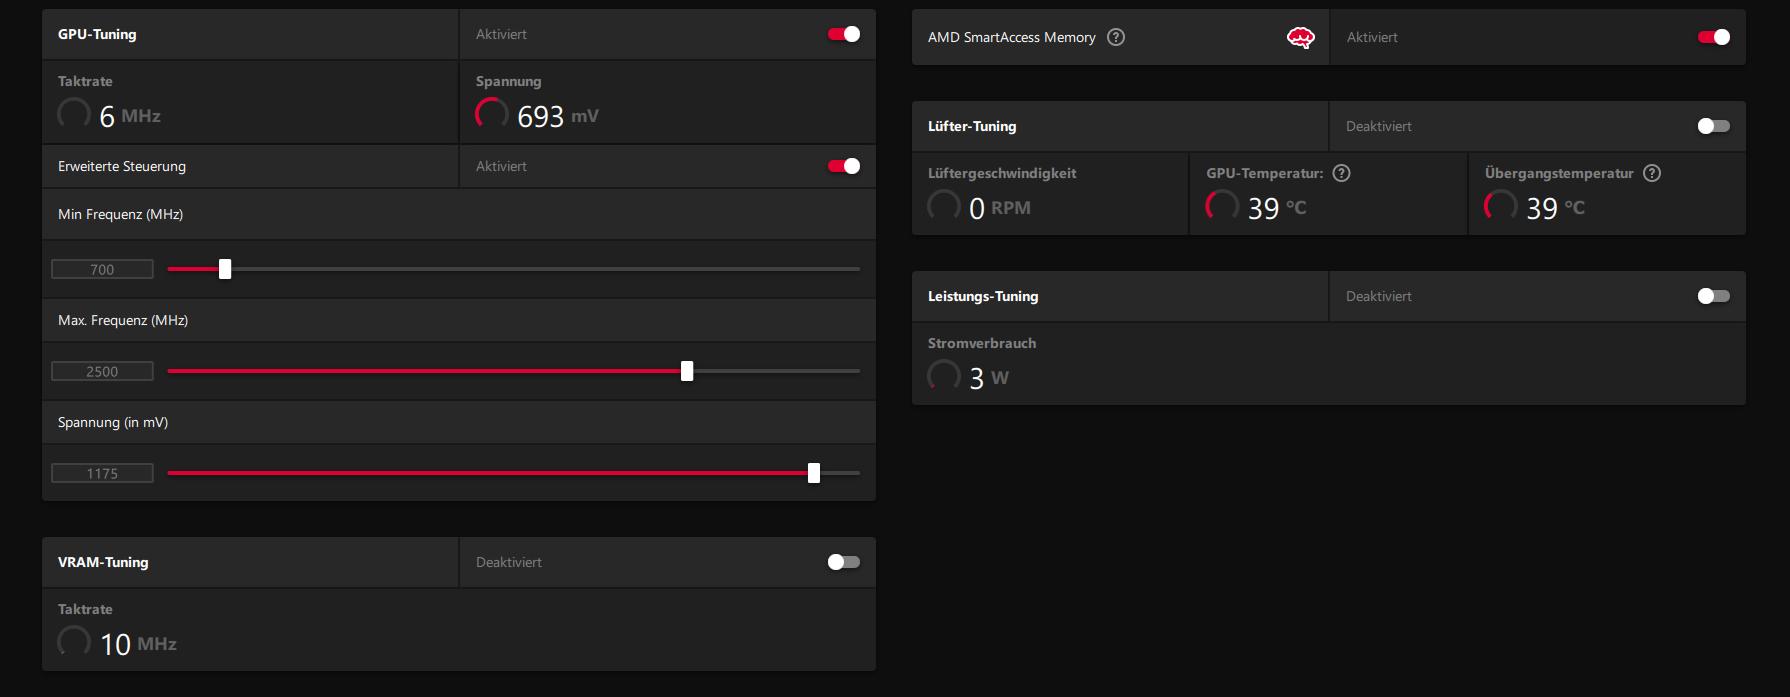The height and width of the screenshot is (697, 1790).
Task: Disable AMD SmartAccess Memory switch
Action: pyautogui.click(x=1714, y=37)
